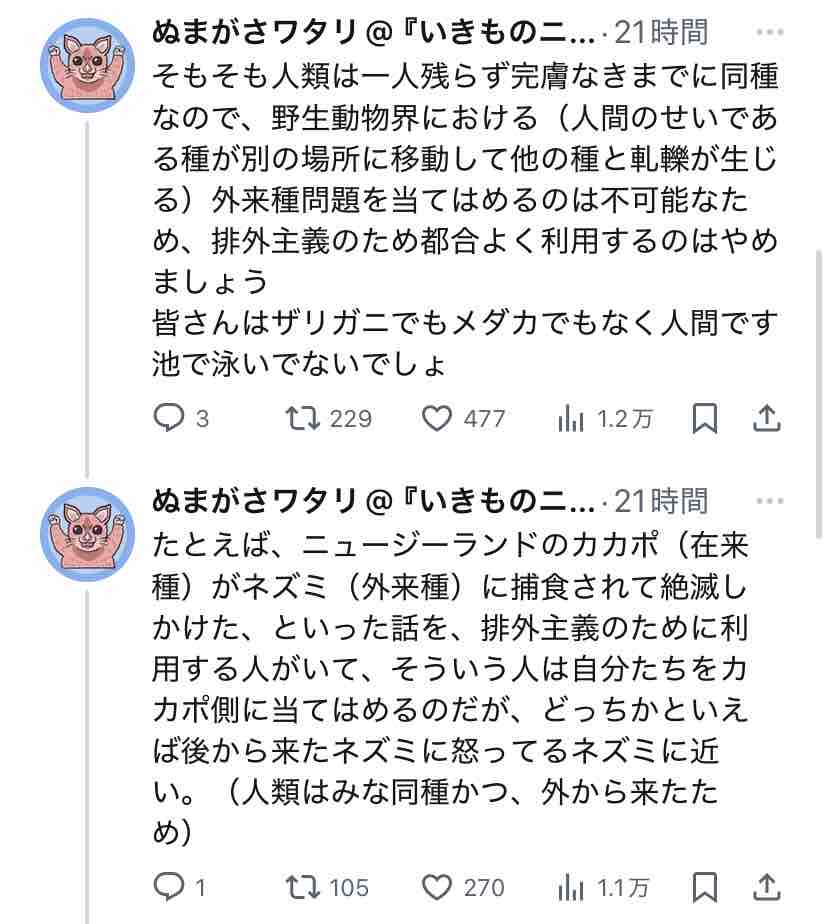Viewport: 828px width, 924px height.
Task: Reply to the second tweet about カカポ
Action: (168, 886)
